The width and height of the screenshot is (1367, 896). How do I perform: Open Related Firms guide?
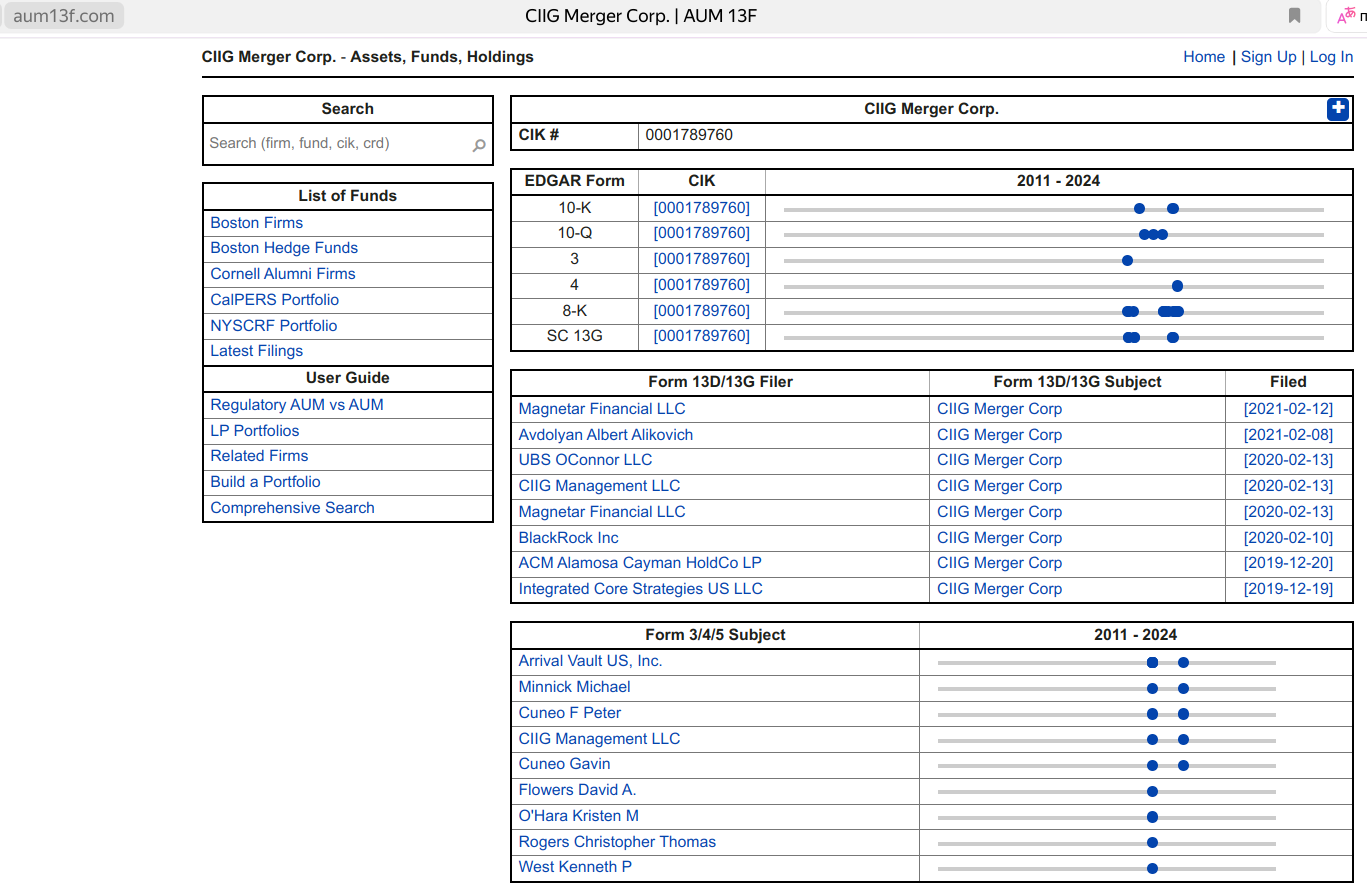(x=259, y=456)
